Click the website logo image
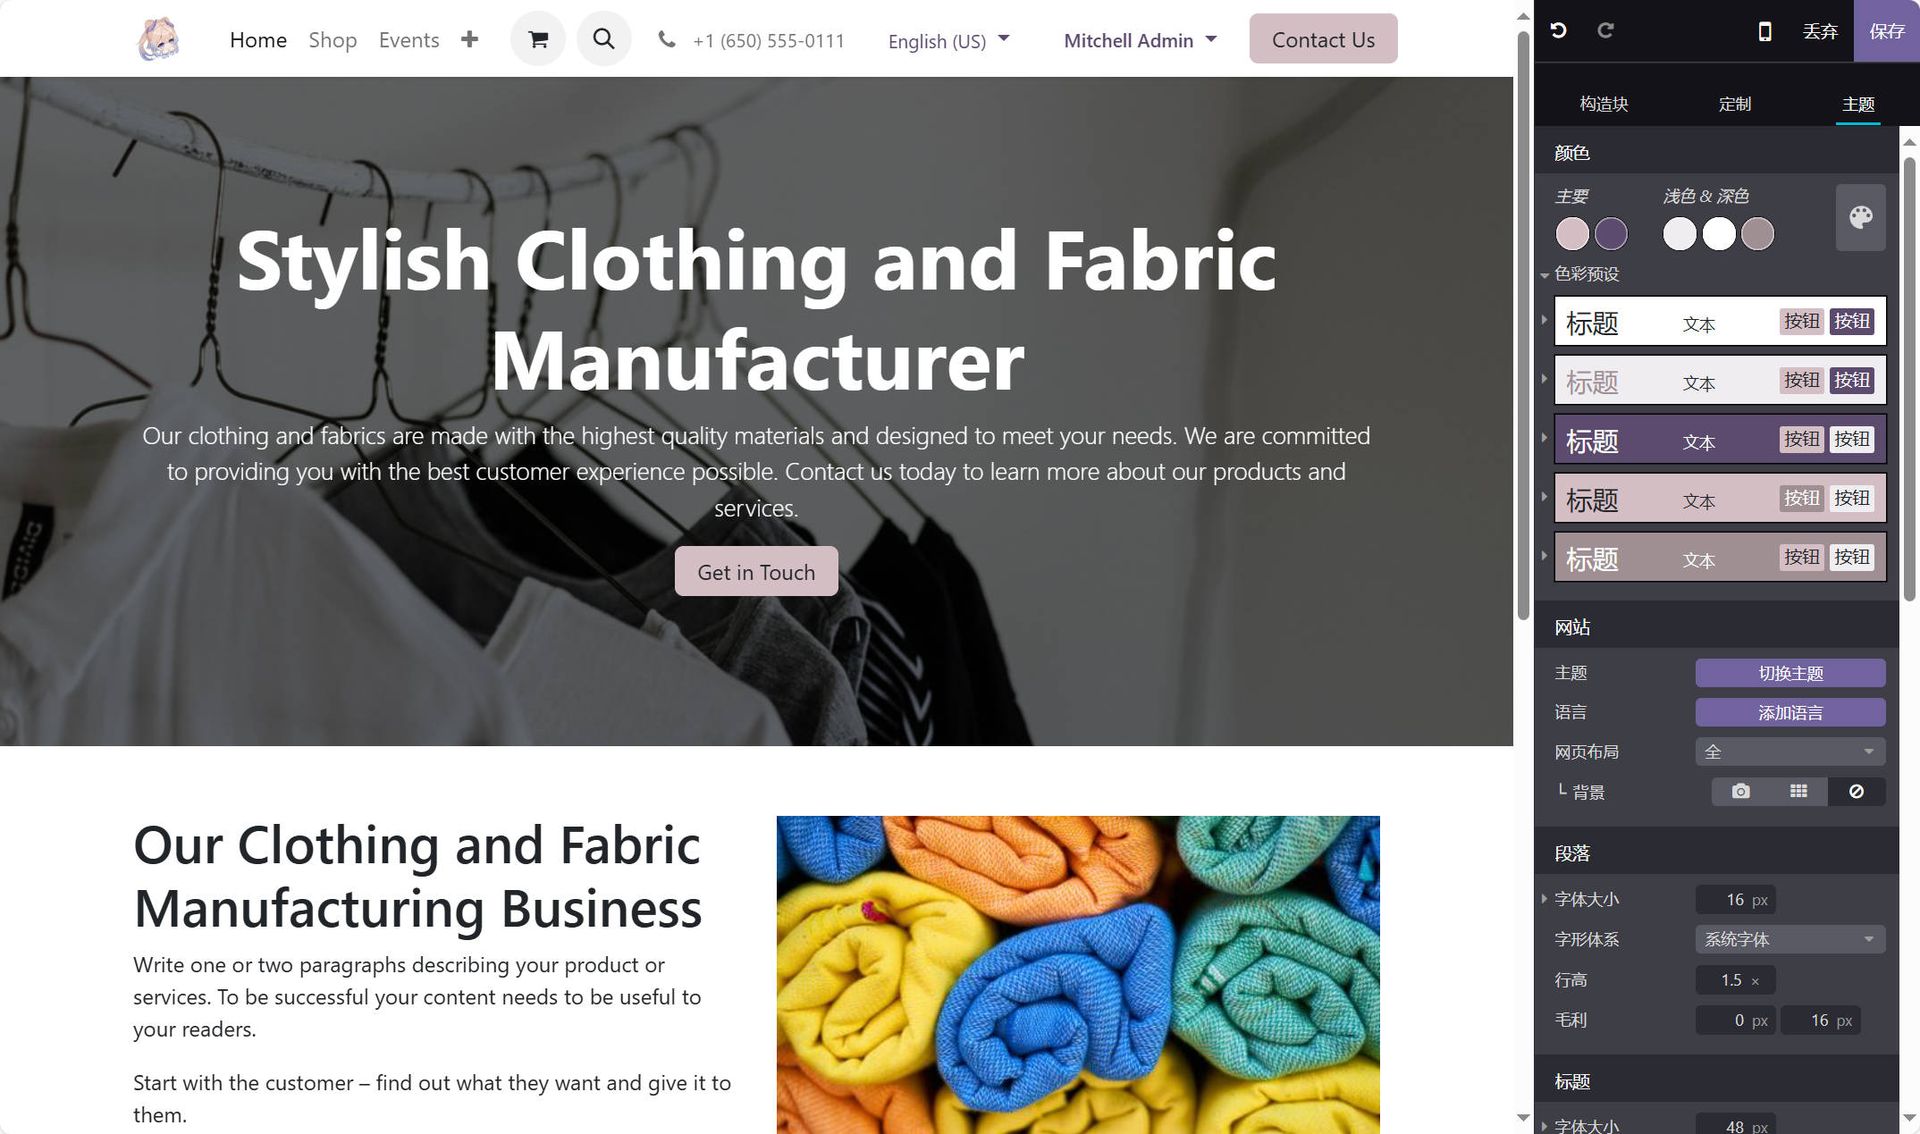Image resolution: width=1920 pixels, height=1134 pixels. point(158,39)
